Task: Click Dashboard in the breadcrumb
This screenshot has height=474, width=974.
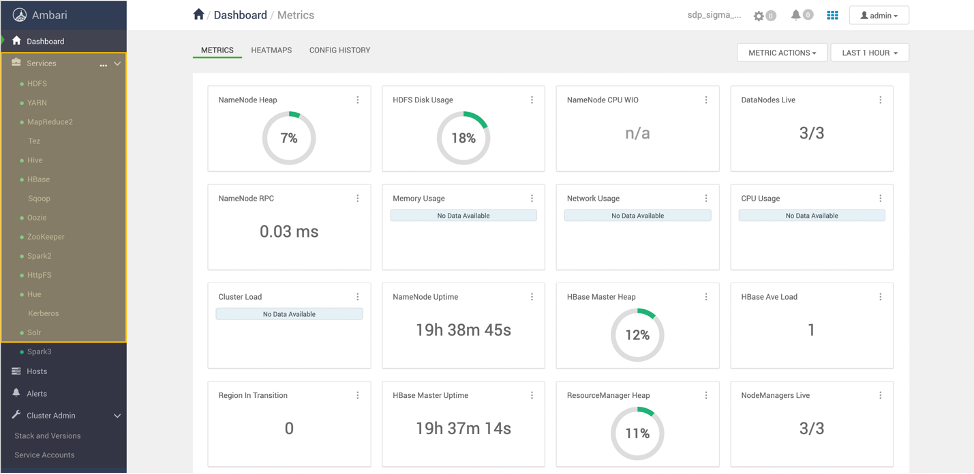Action: click(240, 15)
